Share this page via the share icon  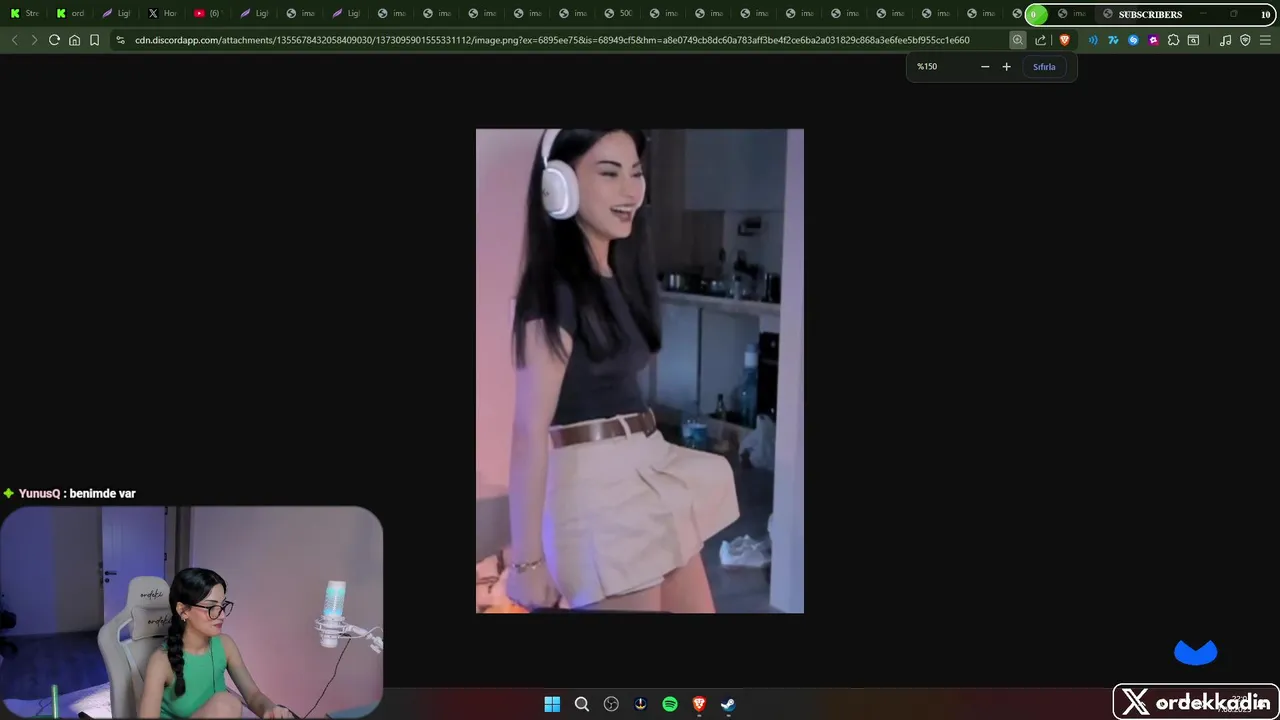(1040, 40)
